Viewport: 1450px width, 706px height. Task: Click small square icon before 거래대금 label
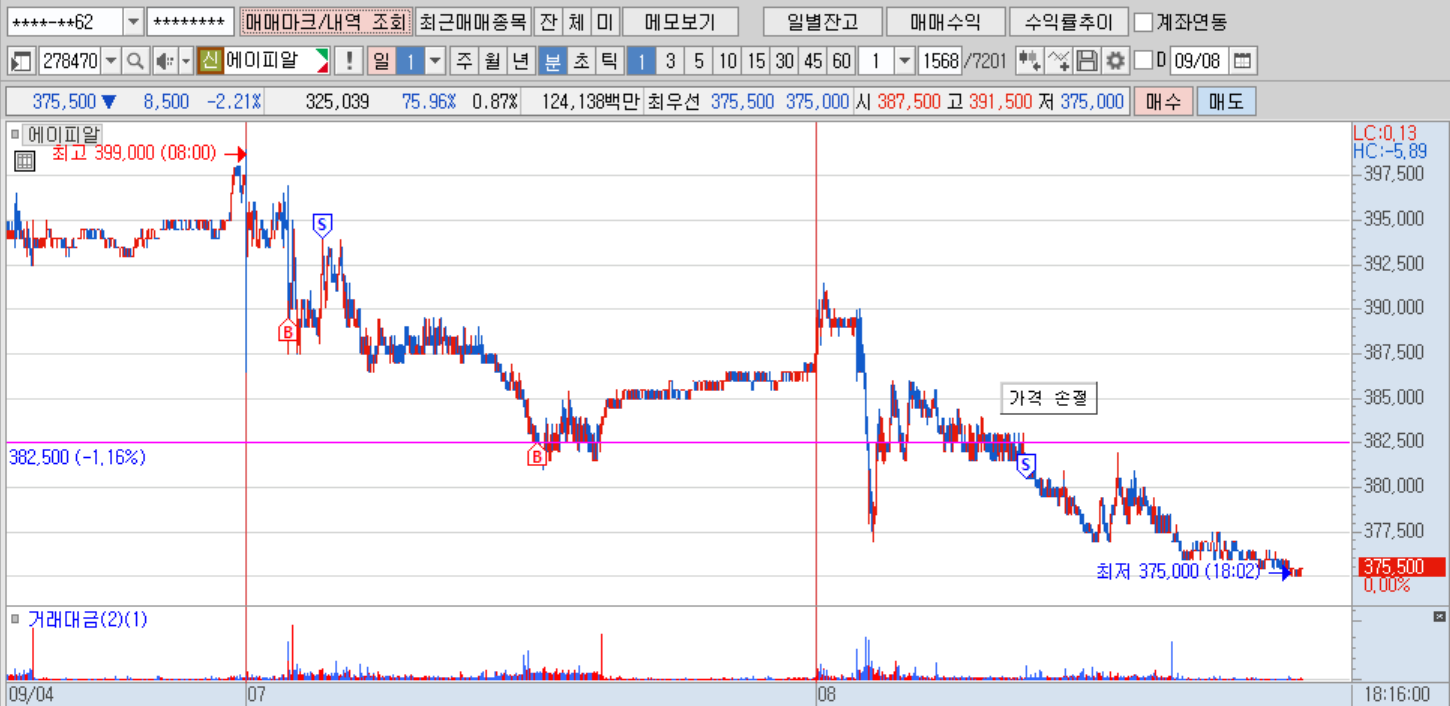click(x=15, y=619)
